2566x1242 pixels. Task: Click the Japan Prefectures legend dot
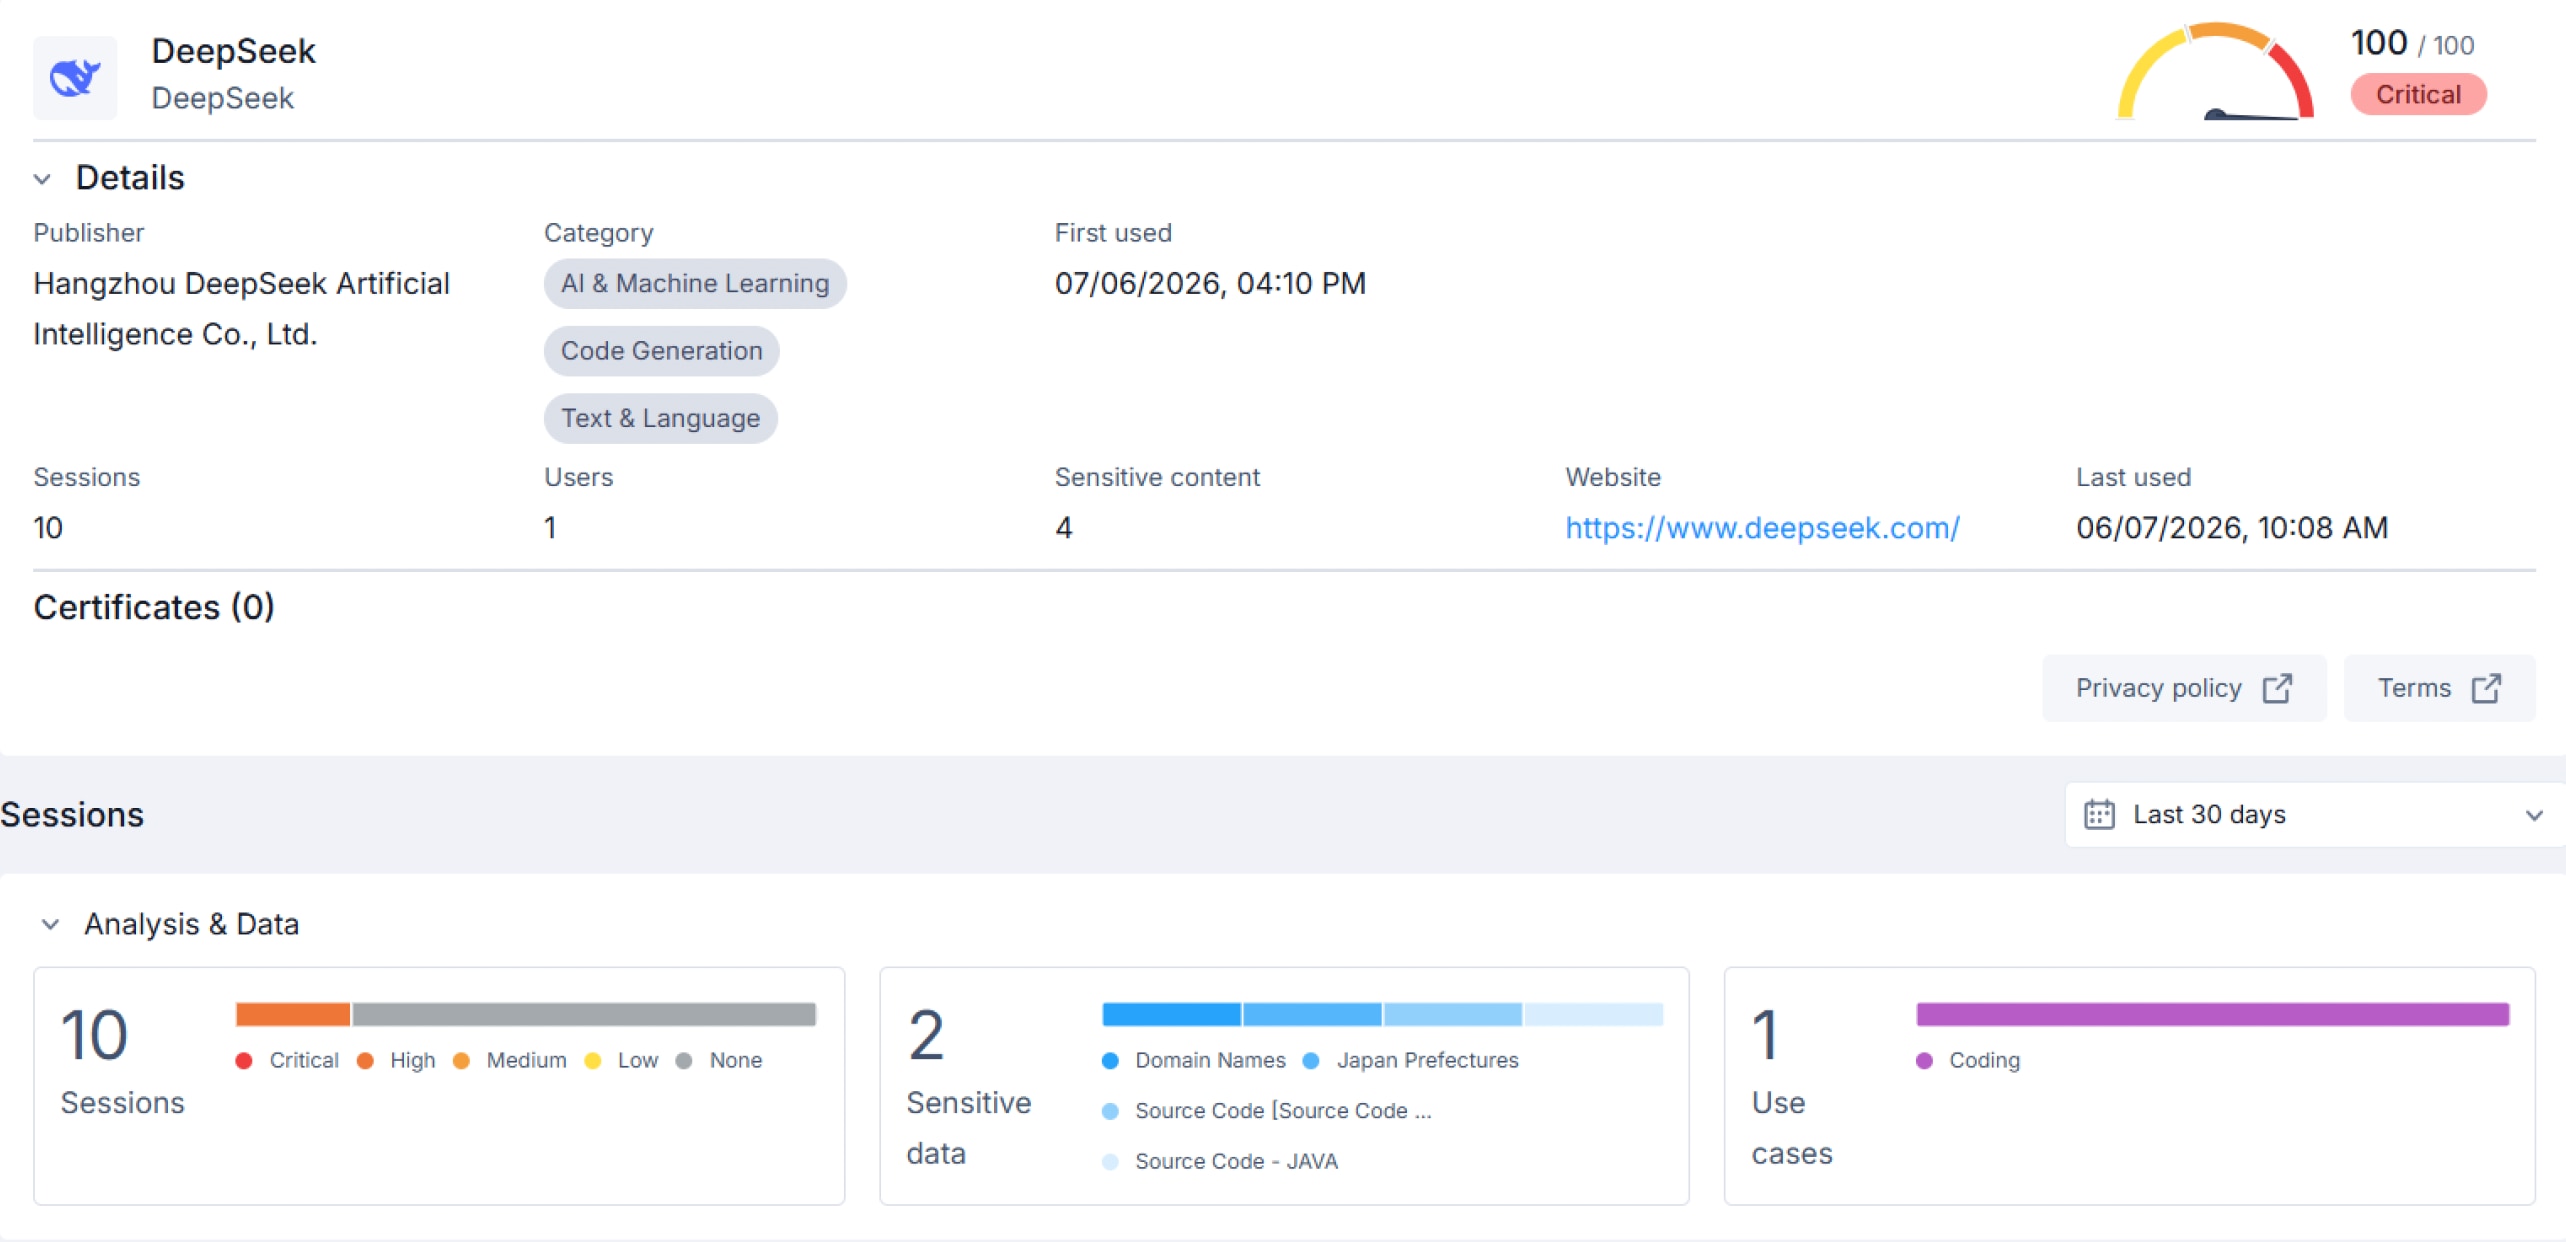pos(1312,1060)
